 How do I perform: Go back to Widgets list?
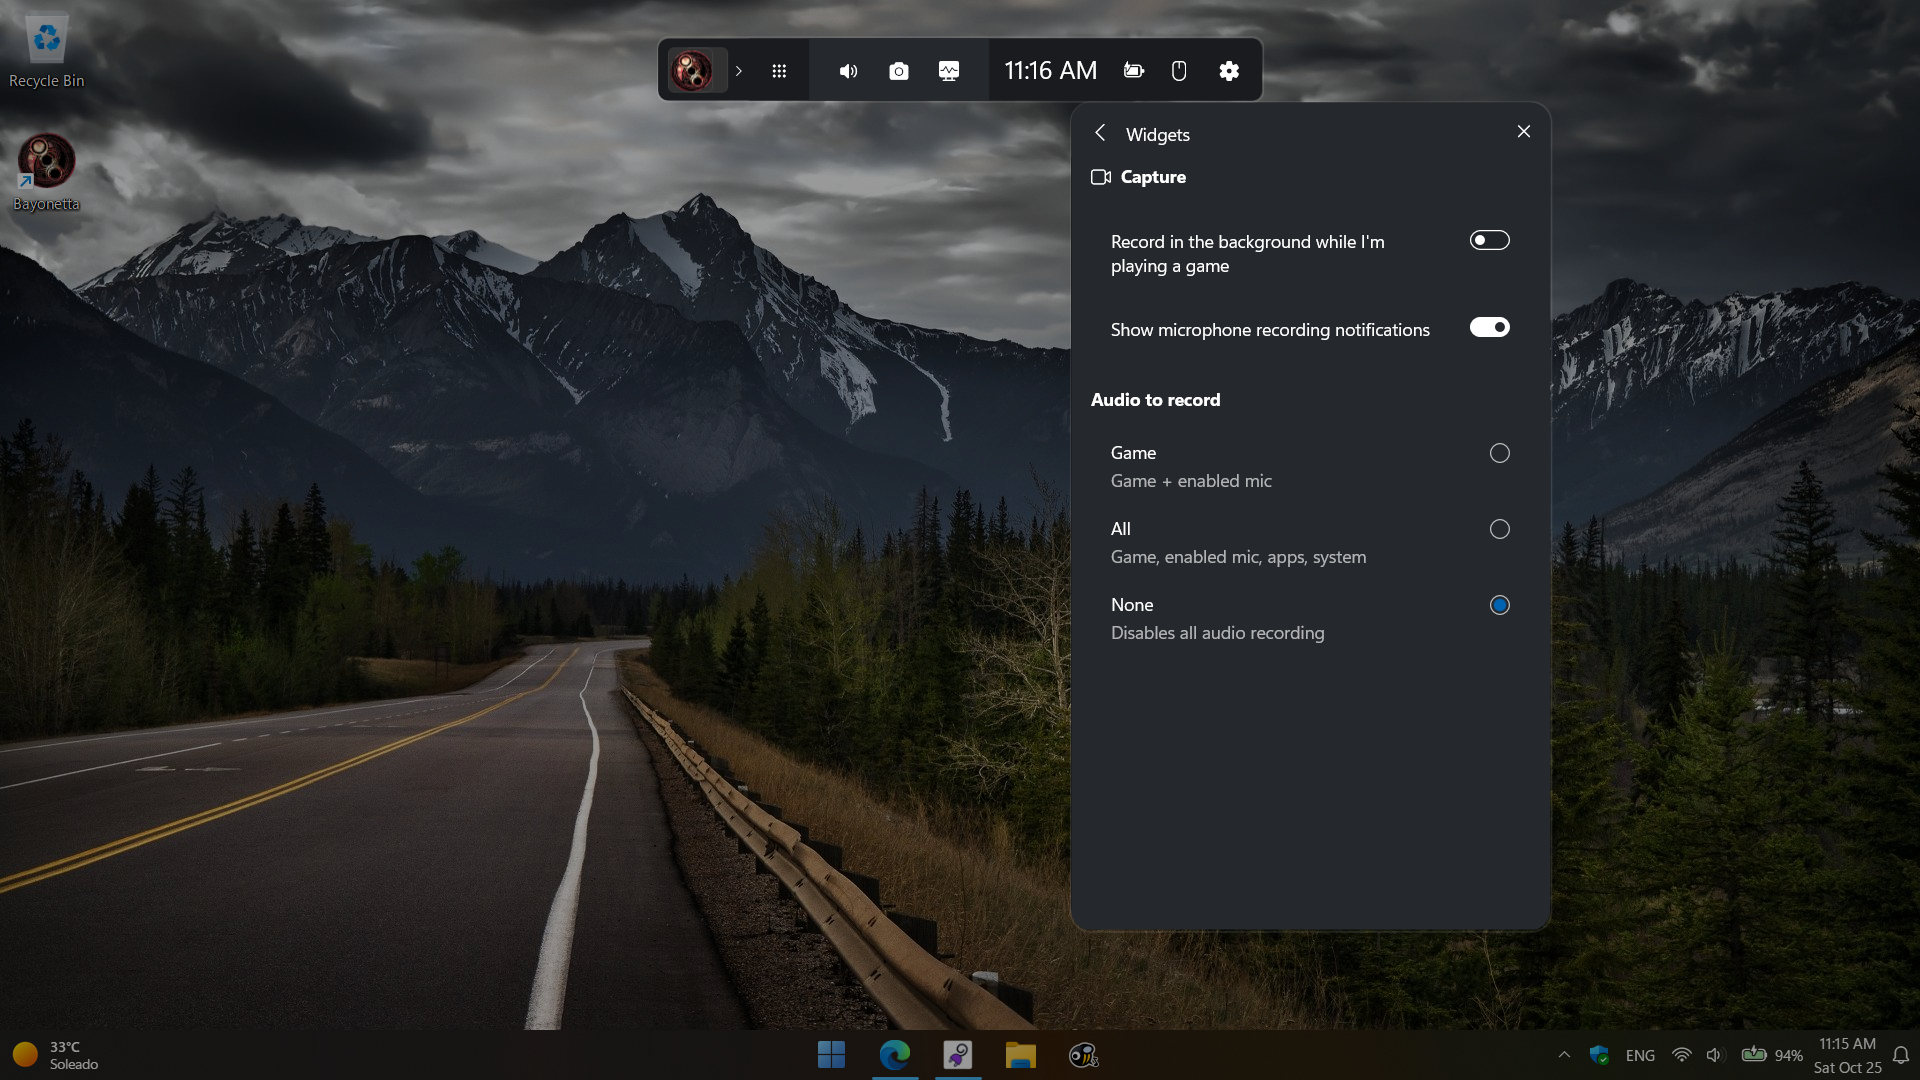point(1100,133)
